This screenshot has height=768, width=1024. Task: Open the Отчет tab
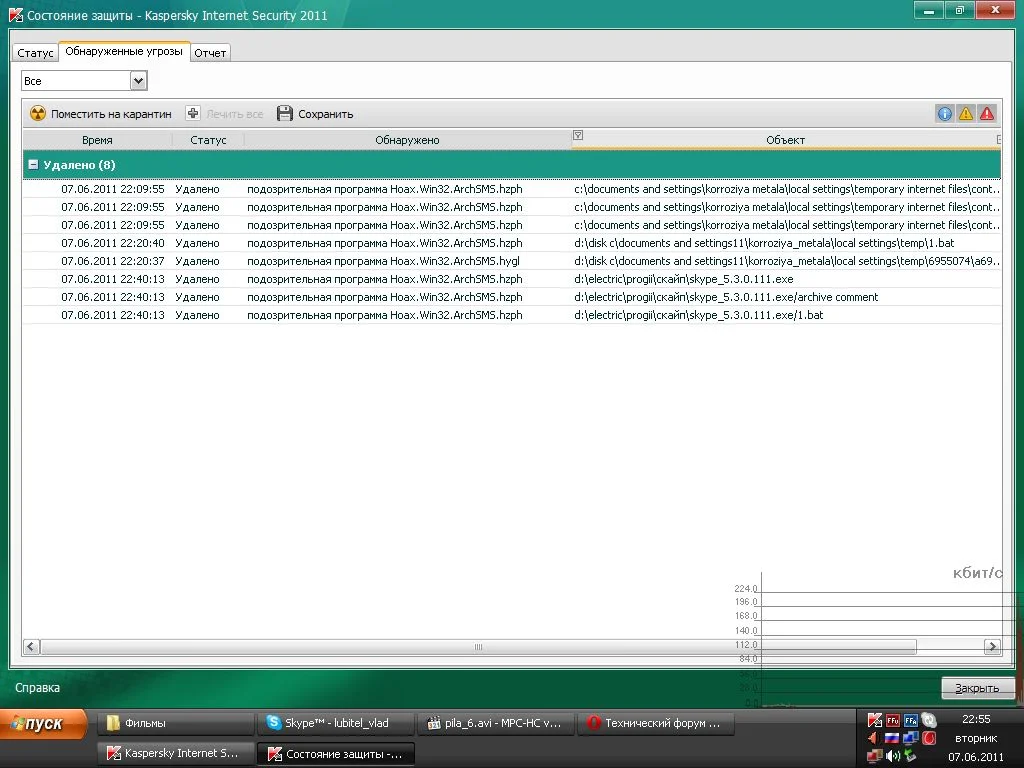coord(210,53)
